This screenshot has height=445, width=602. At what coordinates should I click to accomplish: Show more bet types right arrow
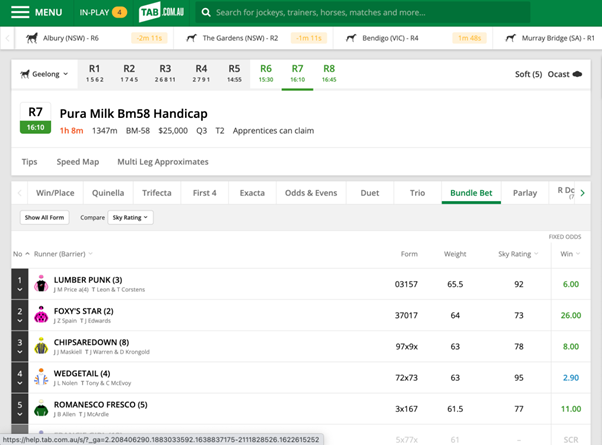pos(582,193)
